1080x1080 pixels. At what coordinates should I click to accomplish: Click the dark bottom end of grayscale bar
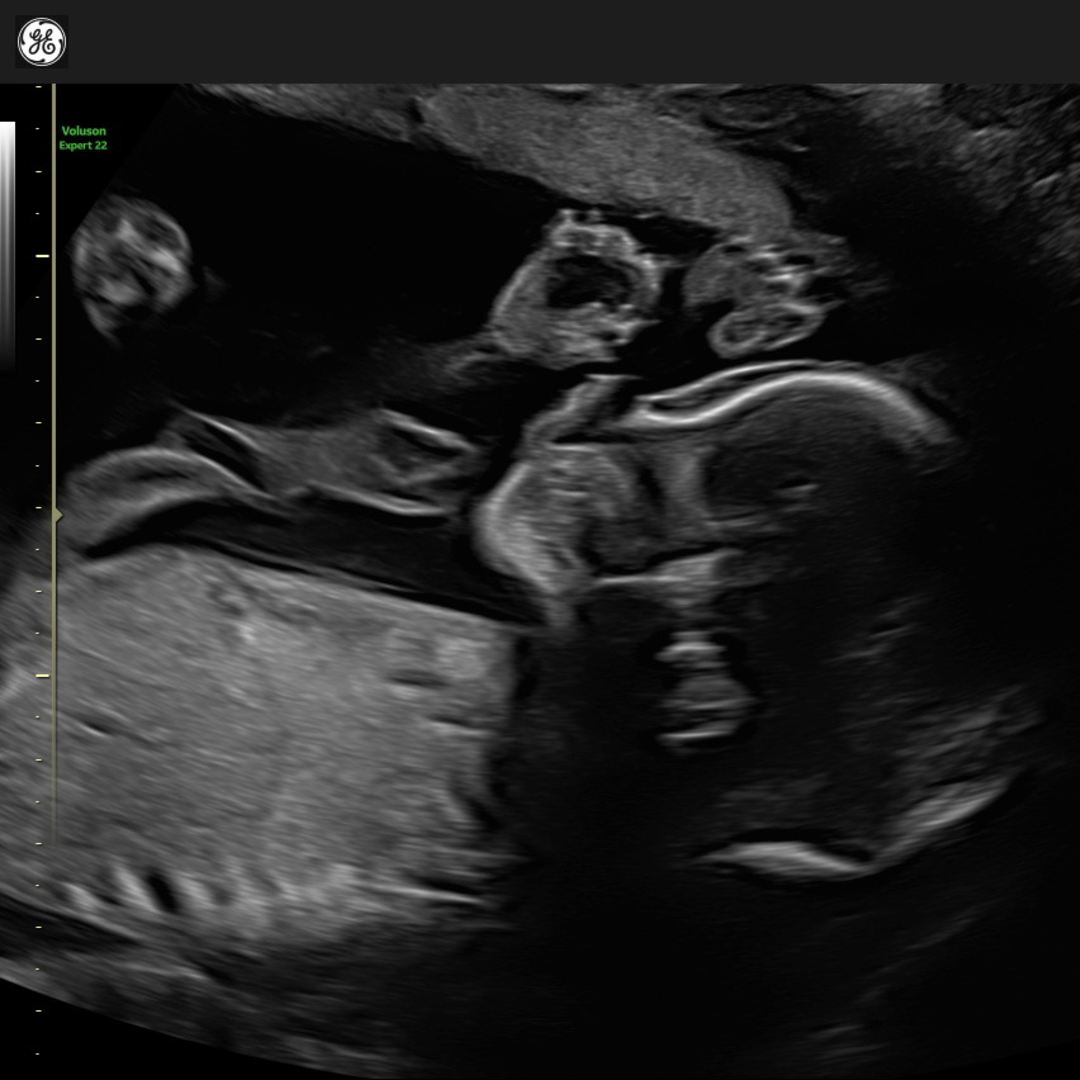coord(8,360)
